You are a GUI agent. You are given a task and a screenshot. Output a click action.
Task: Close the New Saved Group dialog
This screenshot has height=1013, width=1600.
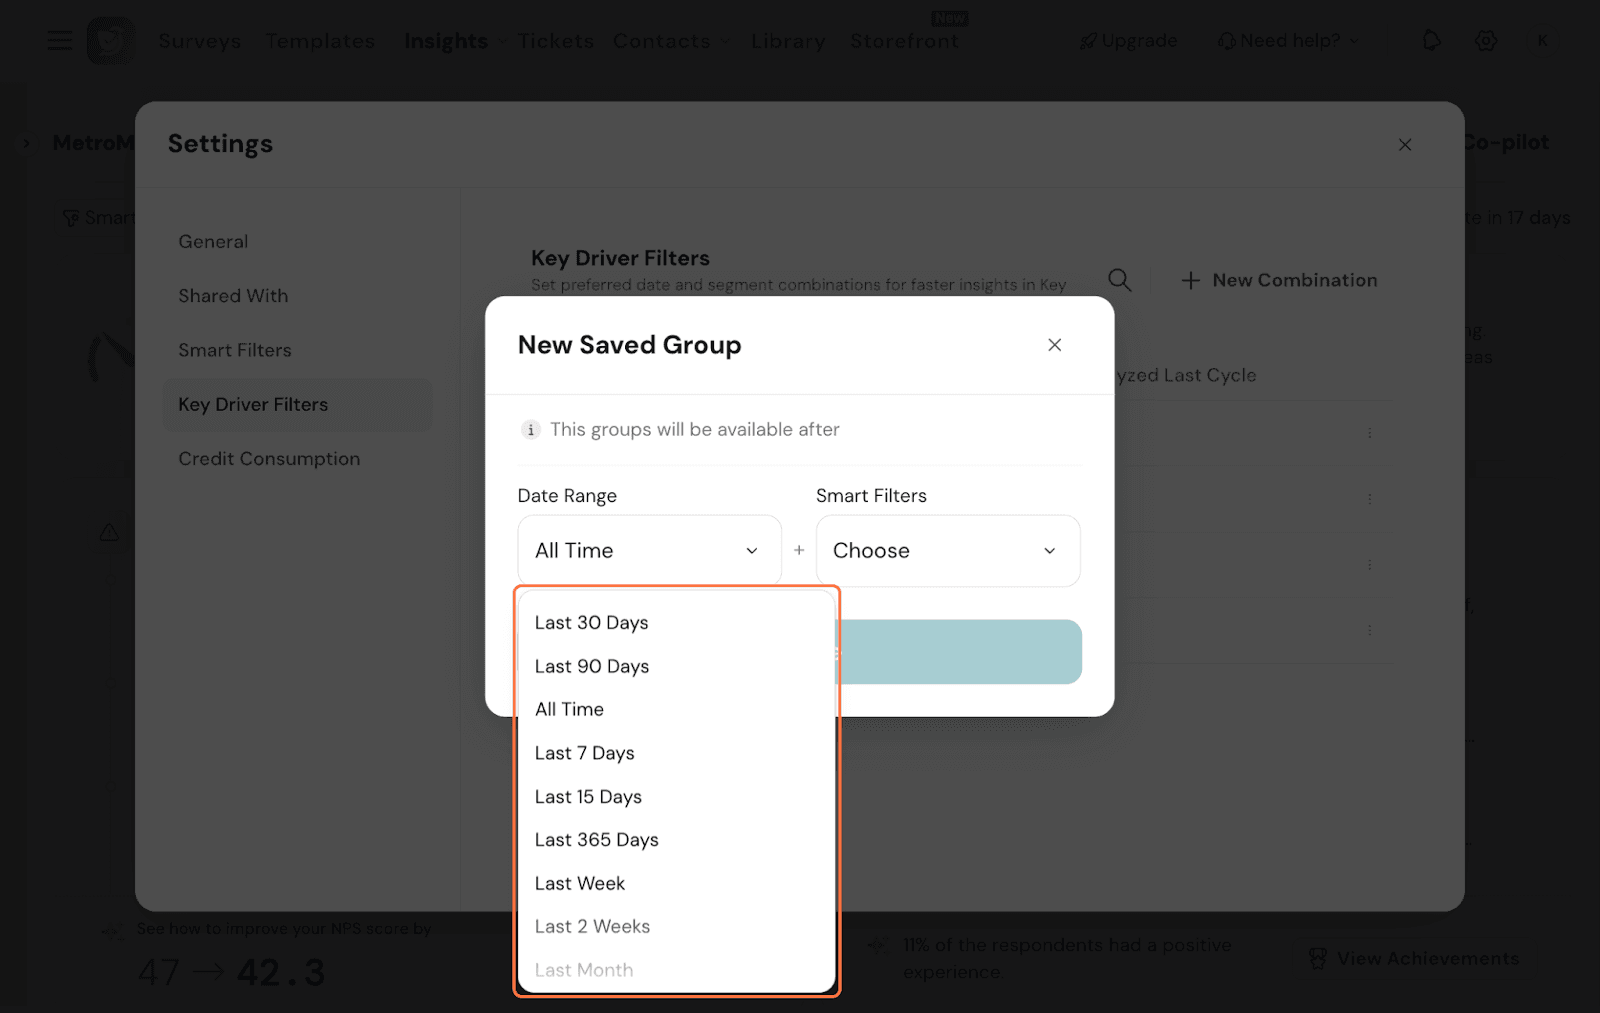point(1054,345)
